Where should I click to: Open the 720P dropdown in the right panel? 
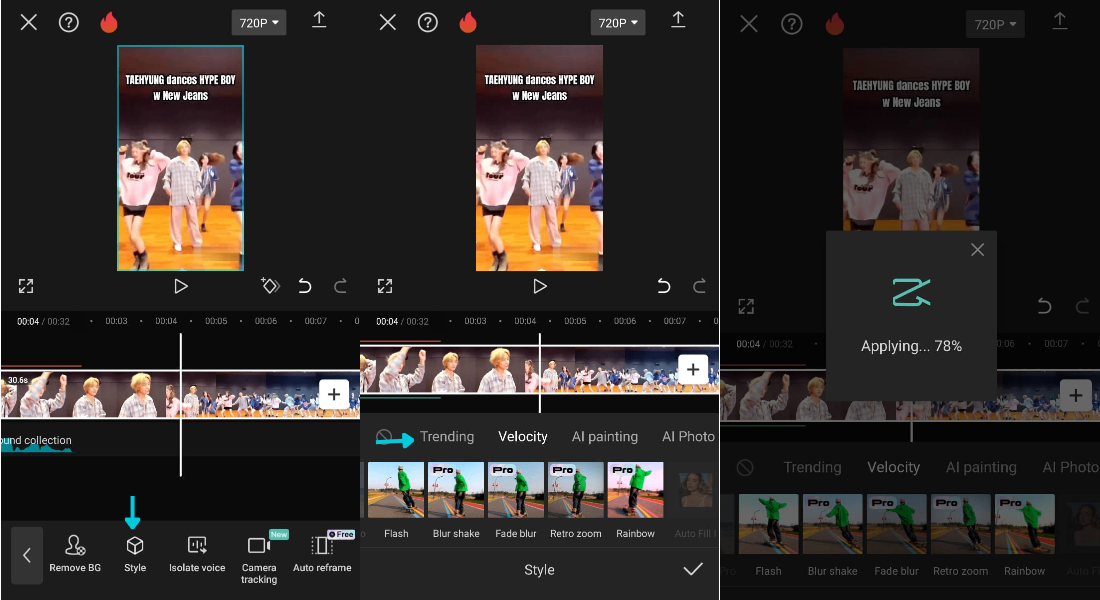coord(995,25)
